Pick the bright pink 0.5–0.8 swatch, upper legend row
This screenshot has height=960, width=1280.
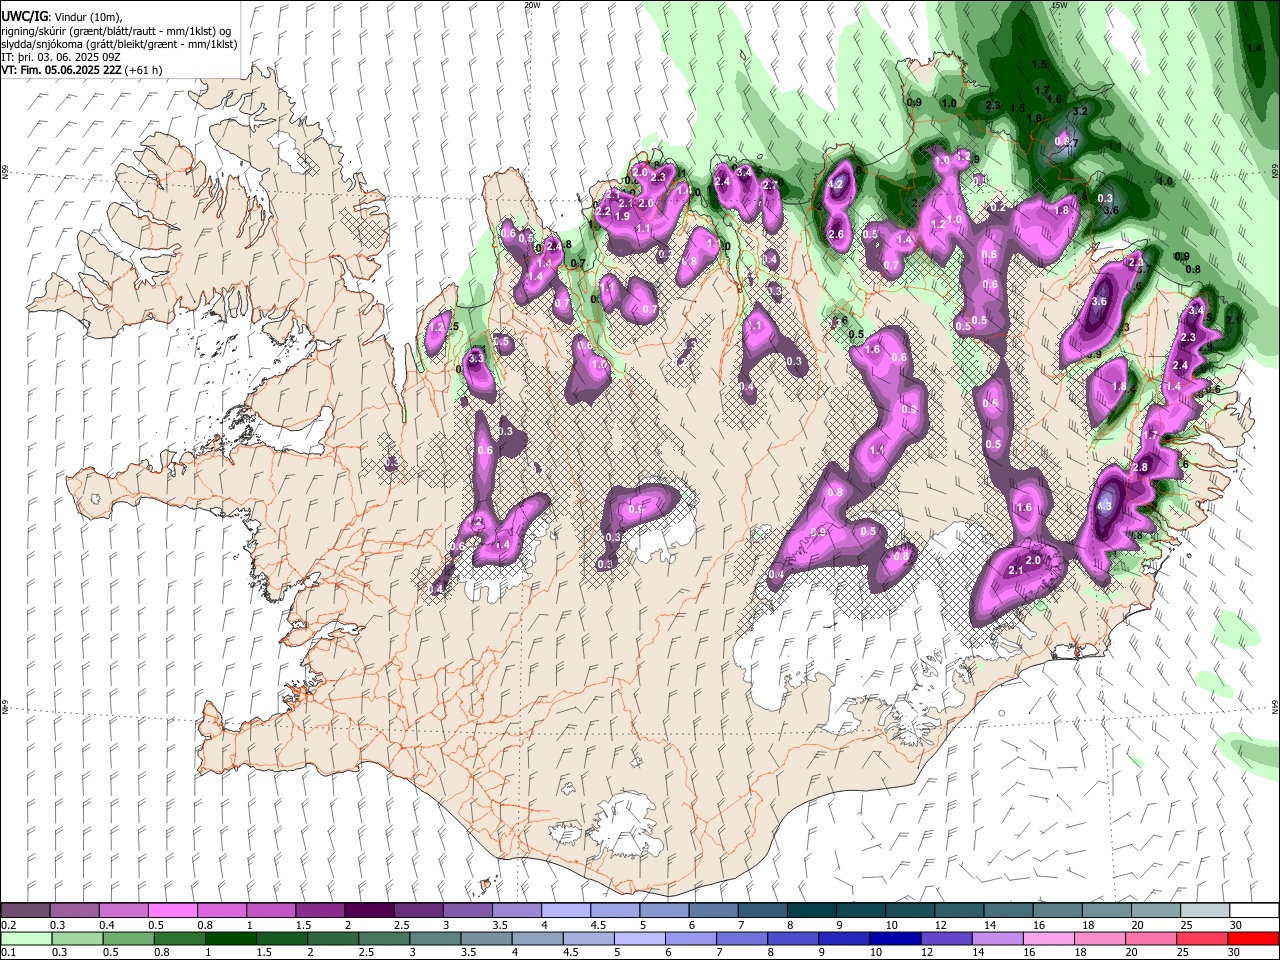click(172, 911)
